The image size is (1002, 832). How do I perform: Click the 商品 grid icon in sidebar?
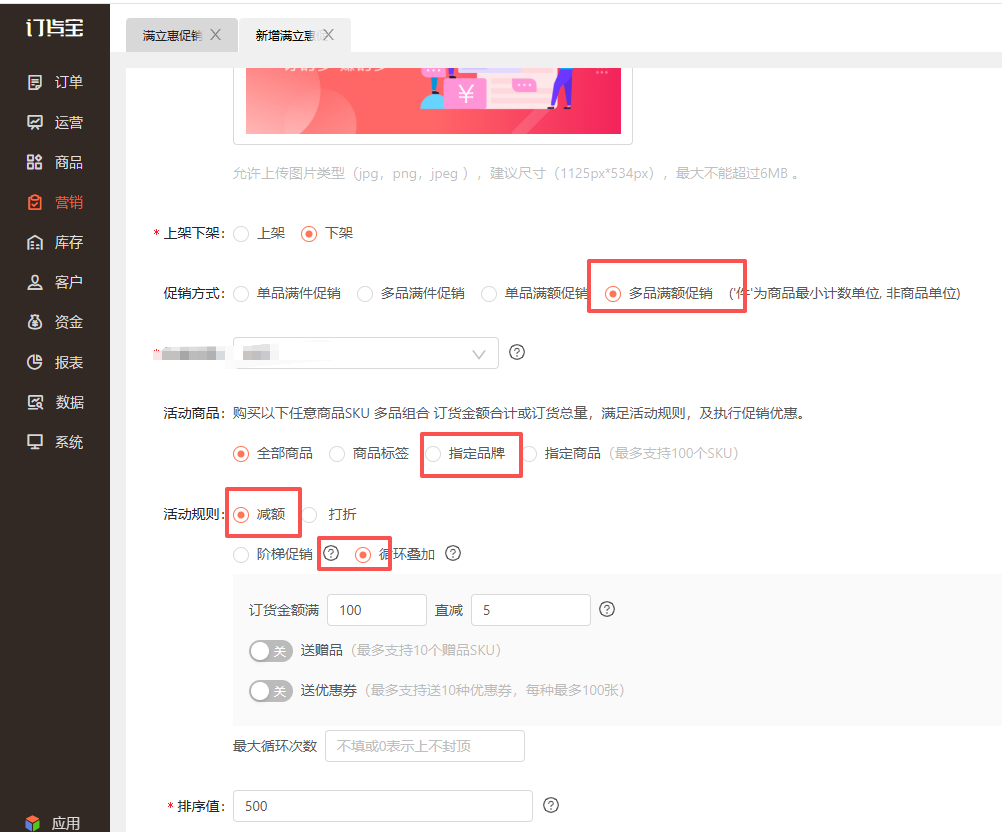click(35, 162)
